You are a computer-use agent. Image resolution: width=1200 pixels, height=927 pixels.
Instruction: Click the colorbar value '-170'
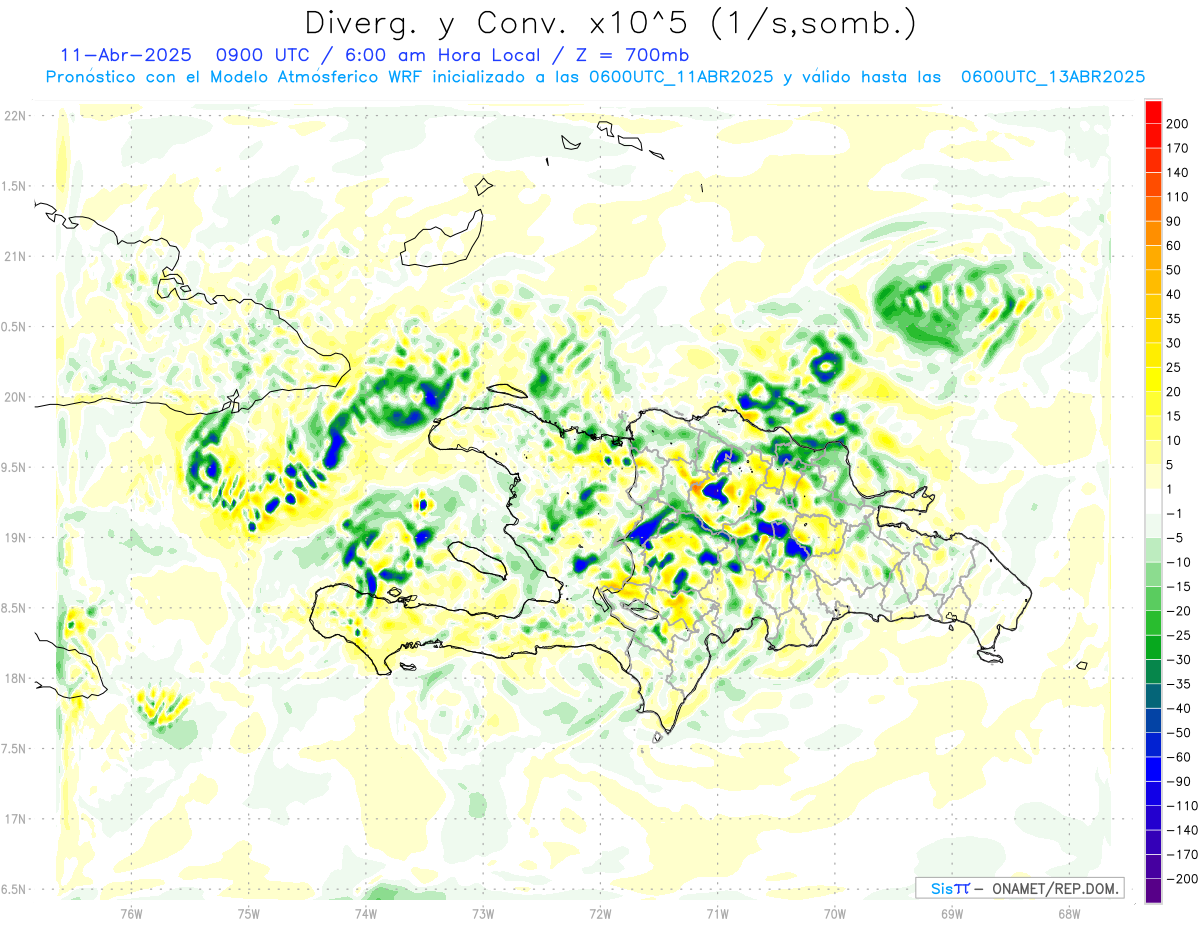1181,855
